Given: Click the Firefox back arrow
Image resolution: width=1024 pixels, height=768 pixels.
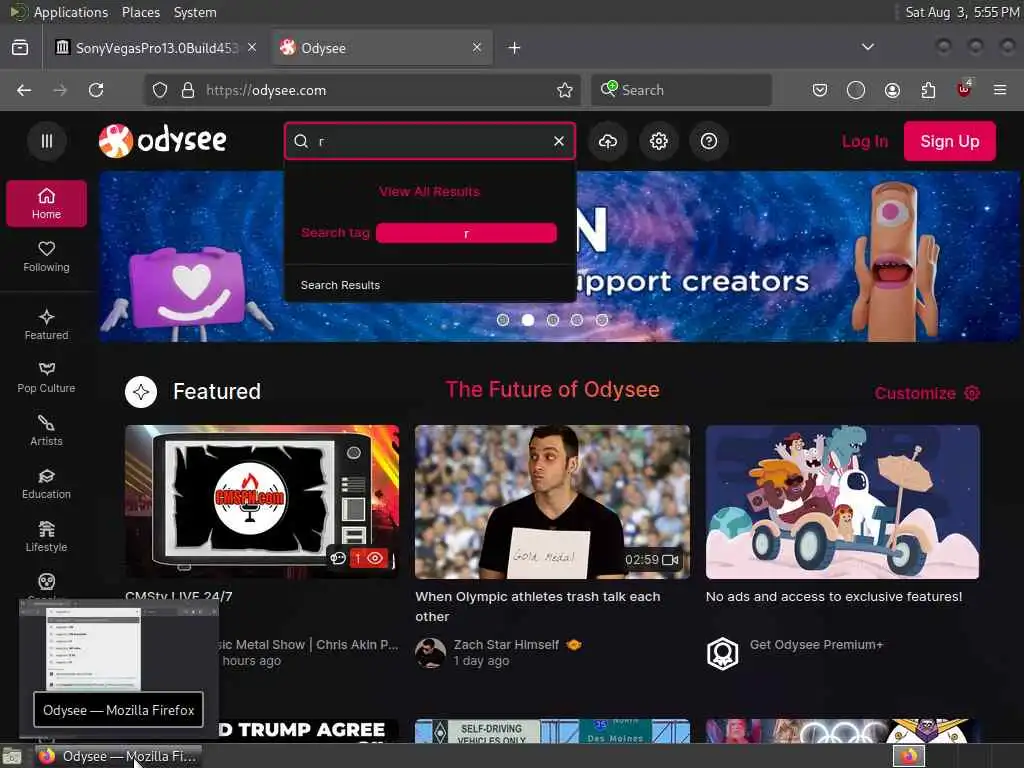Looking at the screenshot, I should pyautogui.click(x=24, y=90).
